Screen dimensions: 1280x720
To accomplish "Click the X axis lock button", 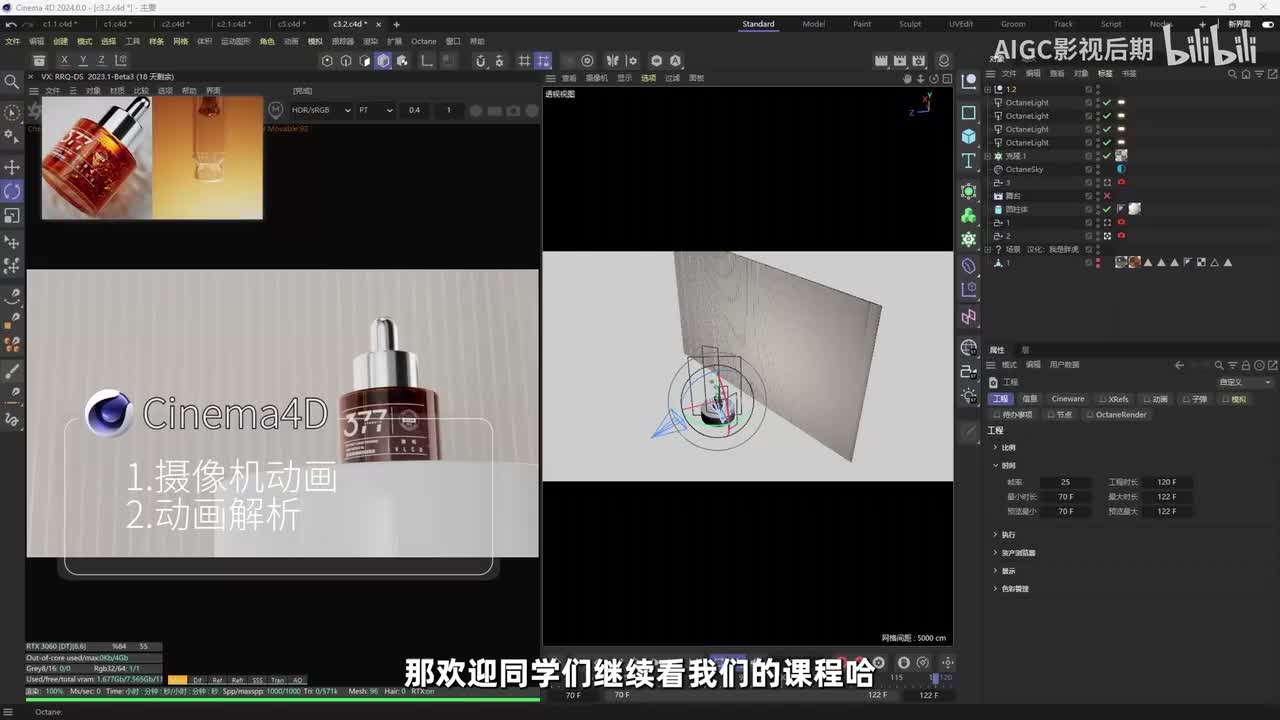I will pos(64,61).
